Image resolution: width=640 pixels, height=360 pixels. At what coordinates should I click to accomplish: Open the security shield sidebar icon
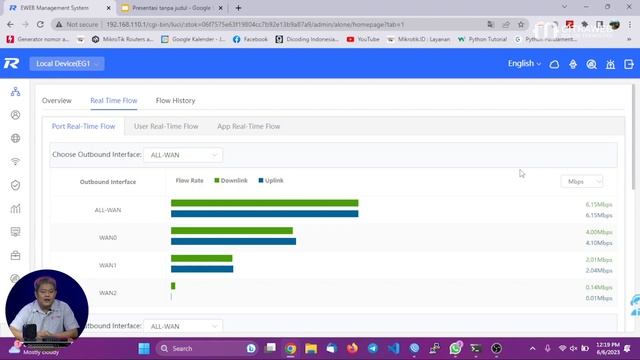tap(16, 185)
